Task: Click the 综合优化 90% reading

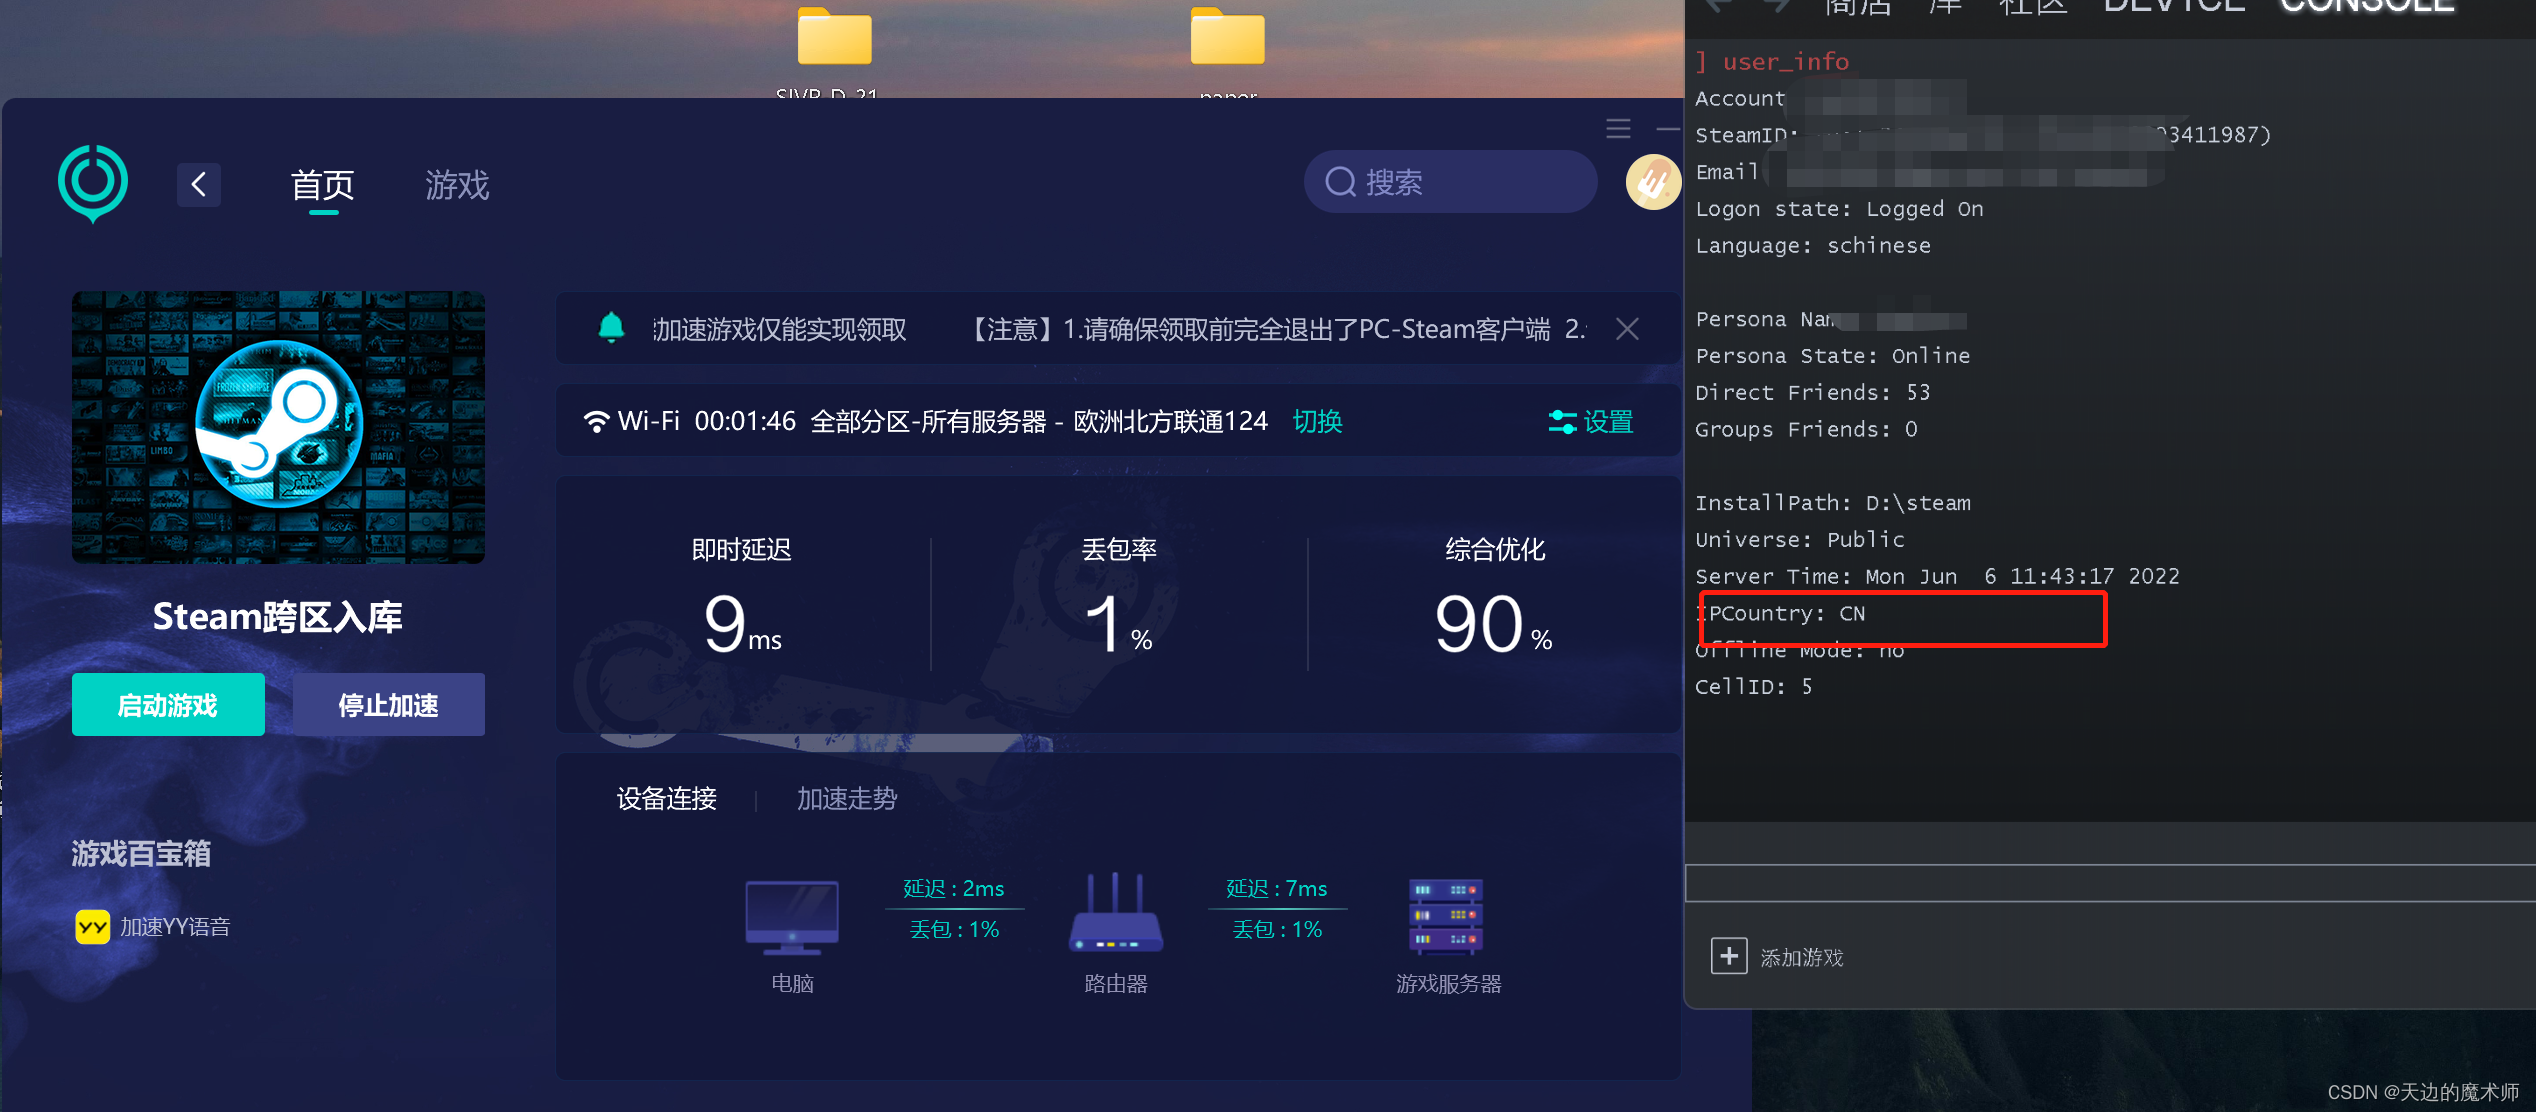Action: point(1494,623)
